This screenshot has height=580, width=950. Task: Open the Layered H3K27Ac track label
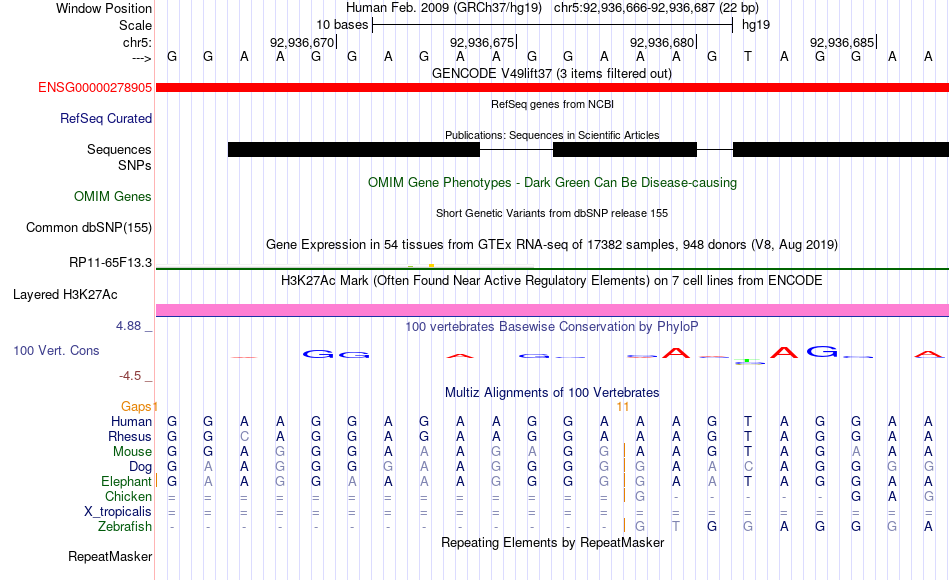tap(65, 295)
